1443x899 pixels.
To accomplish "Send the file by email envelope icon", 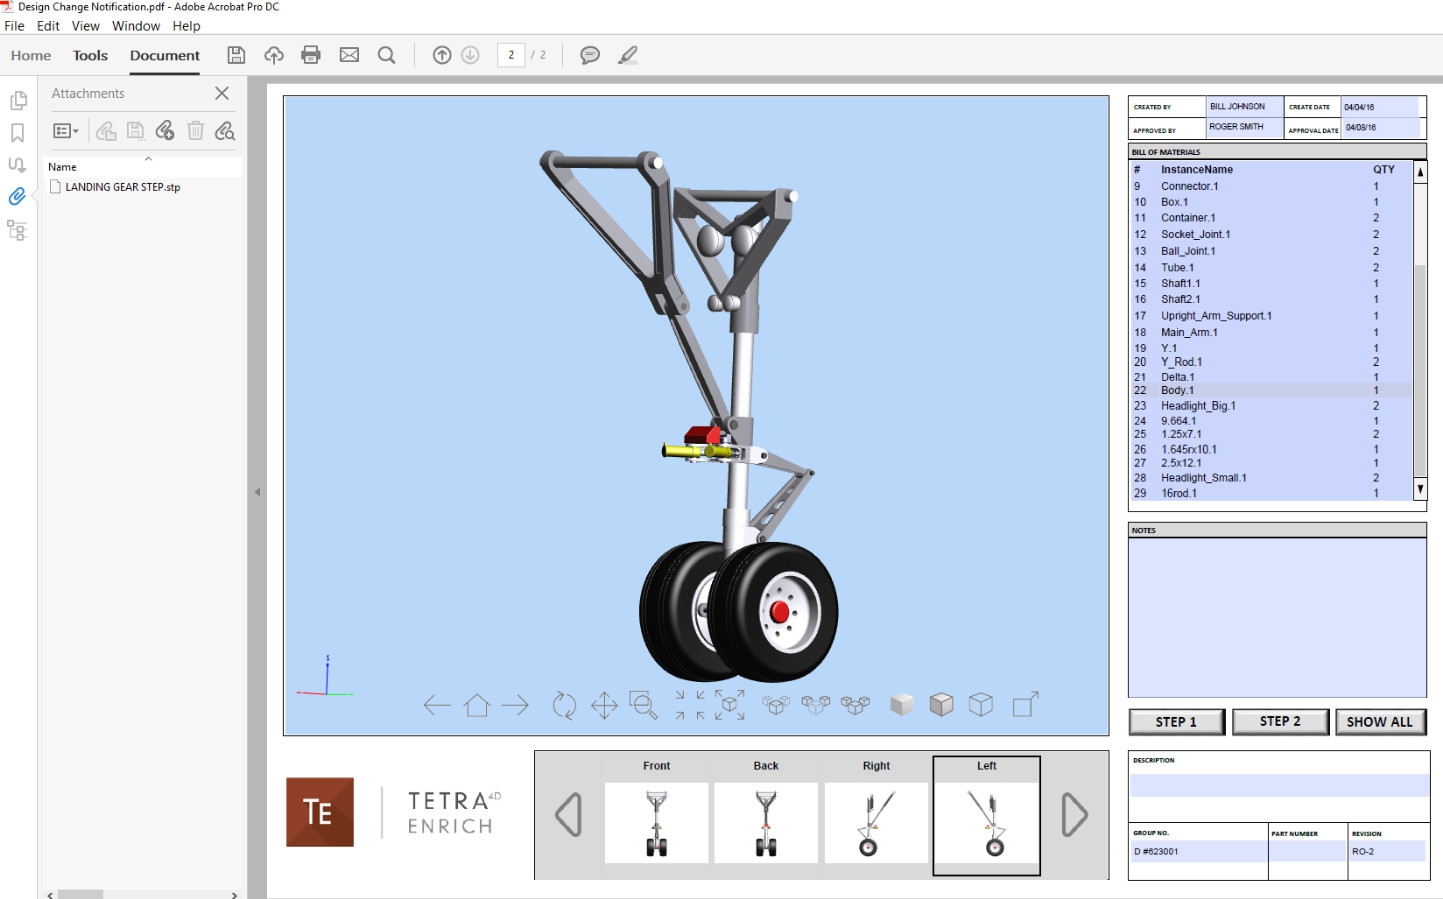I will (x=349, y=55).
